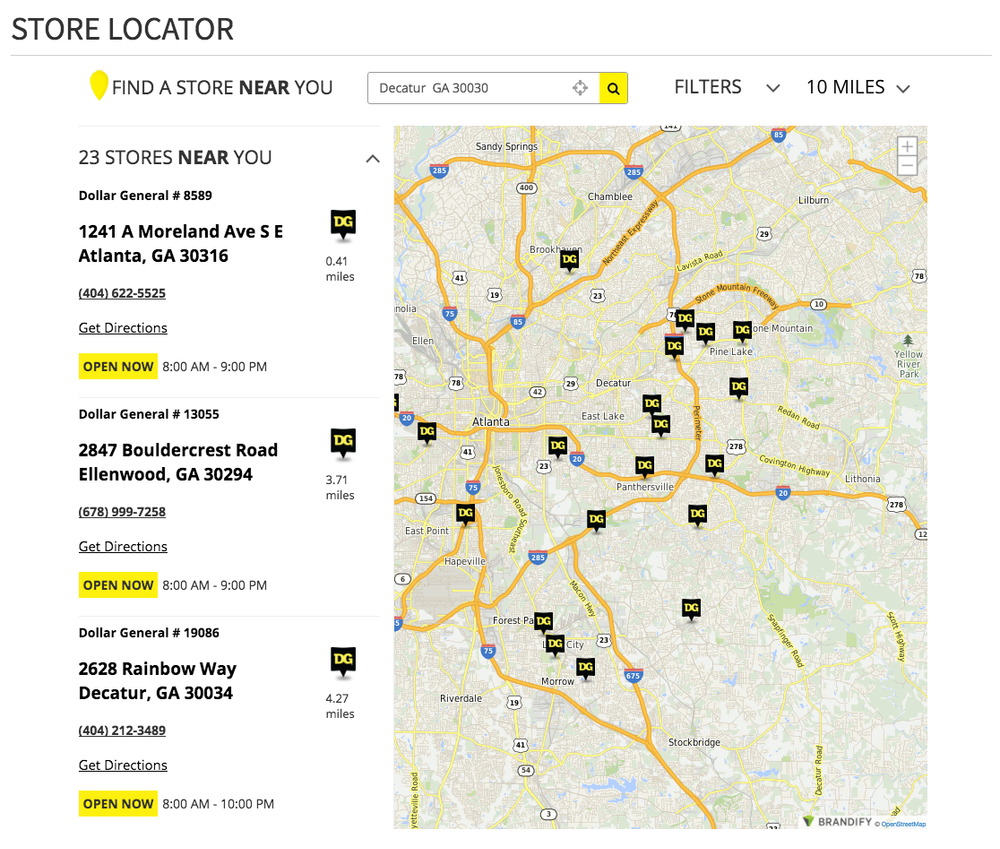The width and height of the screenshot is (1000, 849).
Task: Click the yellow search magnifier button
Action: [613, 88]
